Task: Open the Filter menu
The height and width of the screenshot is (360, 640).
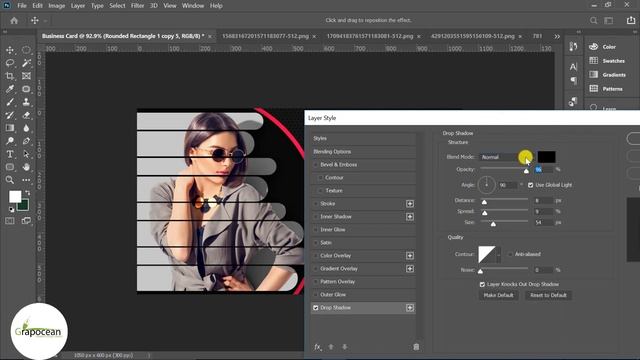Action: pyautogui.click(x=138, y=6)
